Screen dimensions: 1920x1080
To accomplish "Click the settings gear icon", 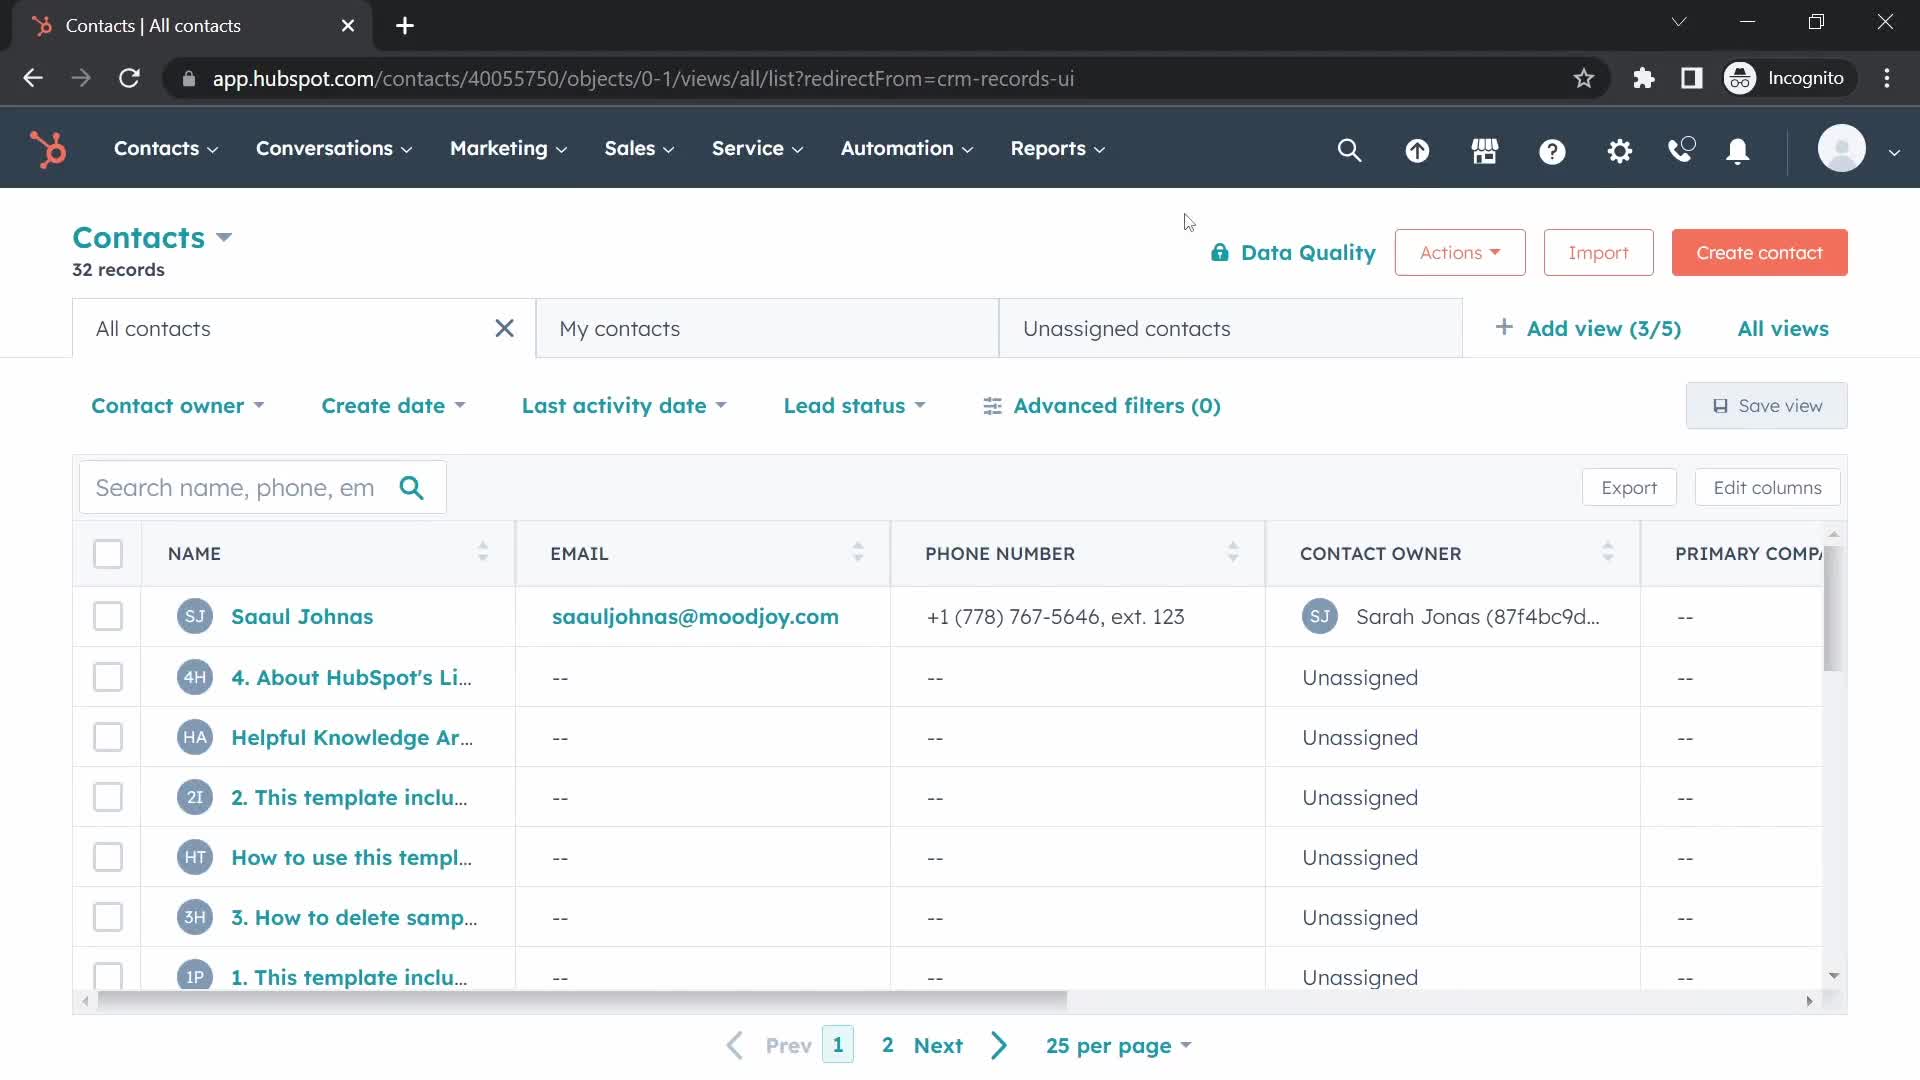I will point(1619,149).
